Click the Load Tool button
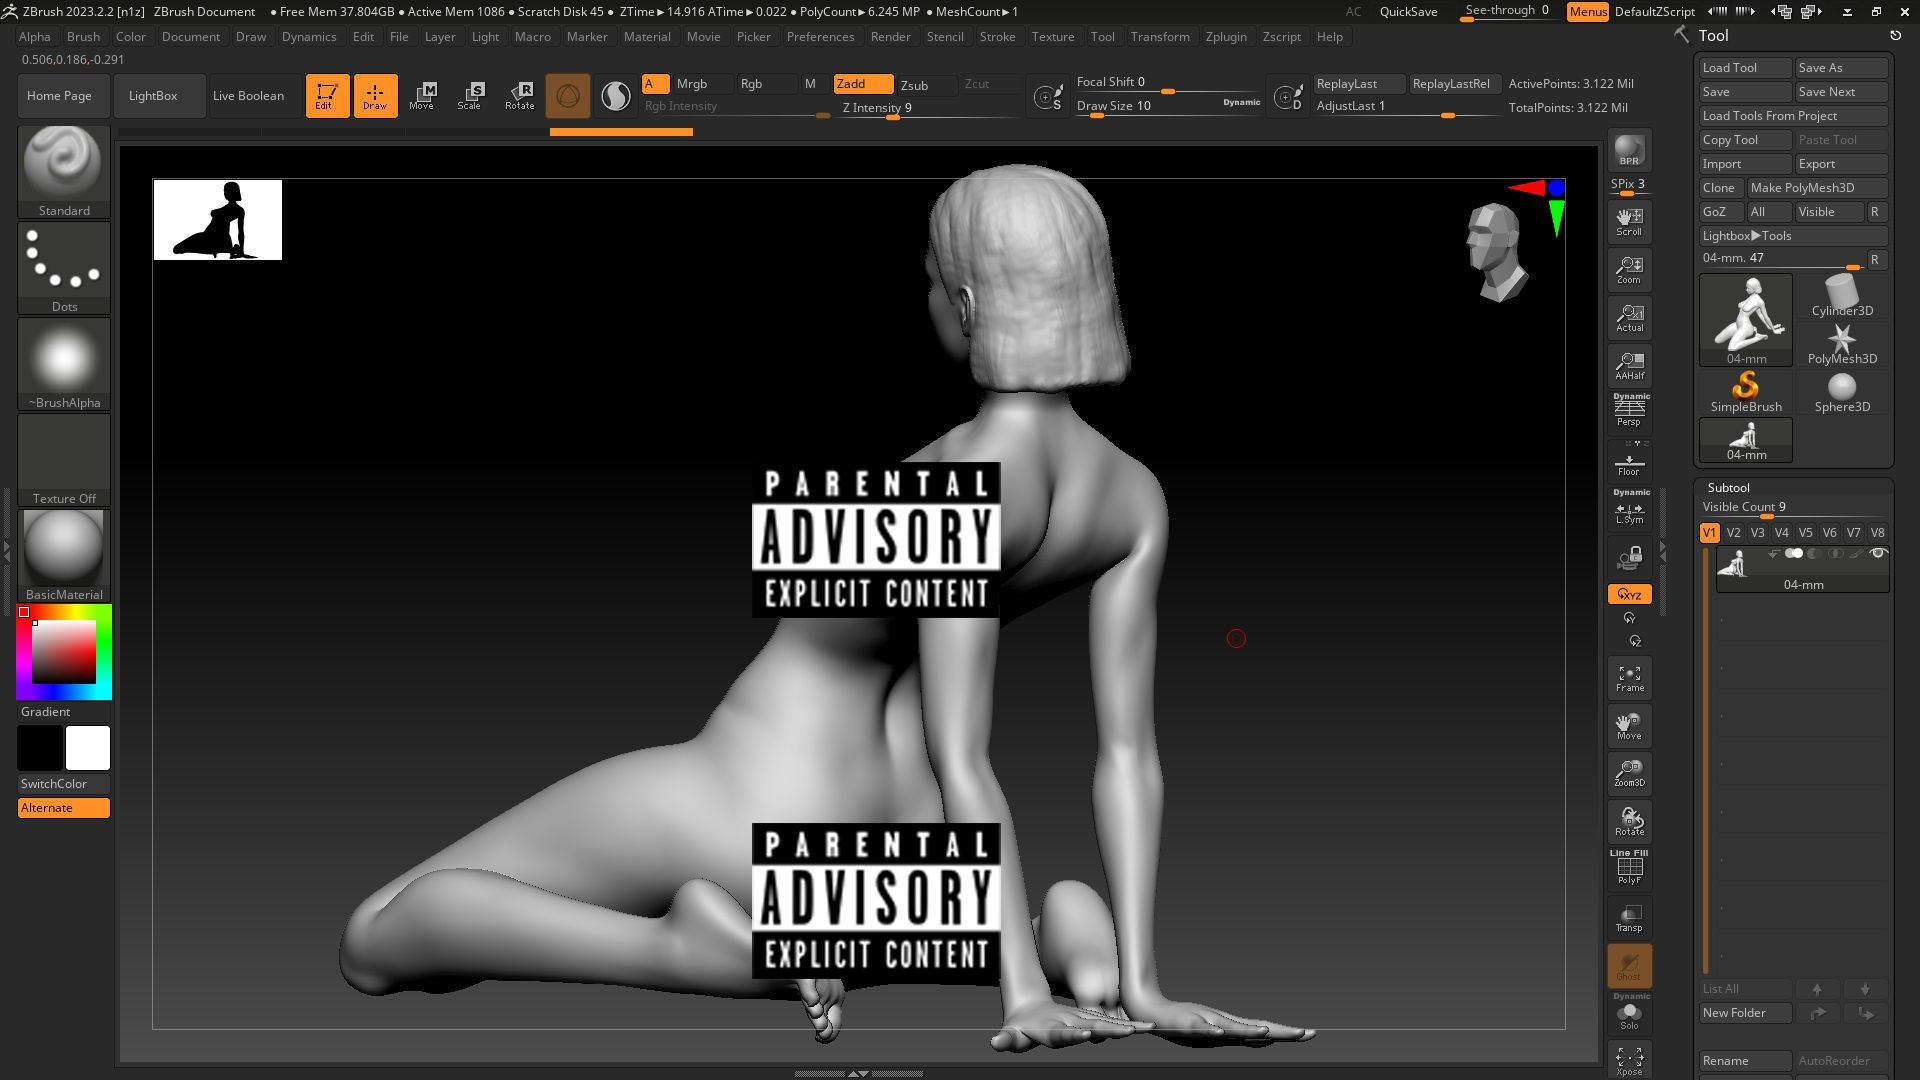Image resolution: width=1920 pixels, height=1080 pixels. pos(1745,68)
